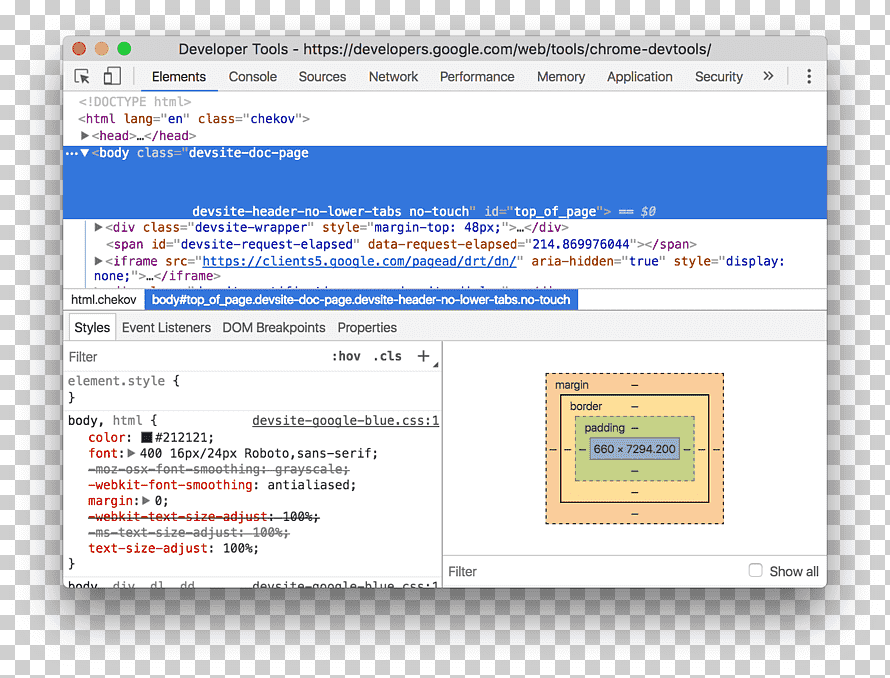
Task: Toggle the device toolbar icon
Action: 112,76
